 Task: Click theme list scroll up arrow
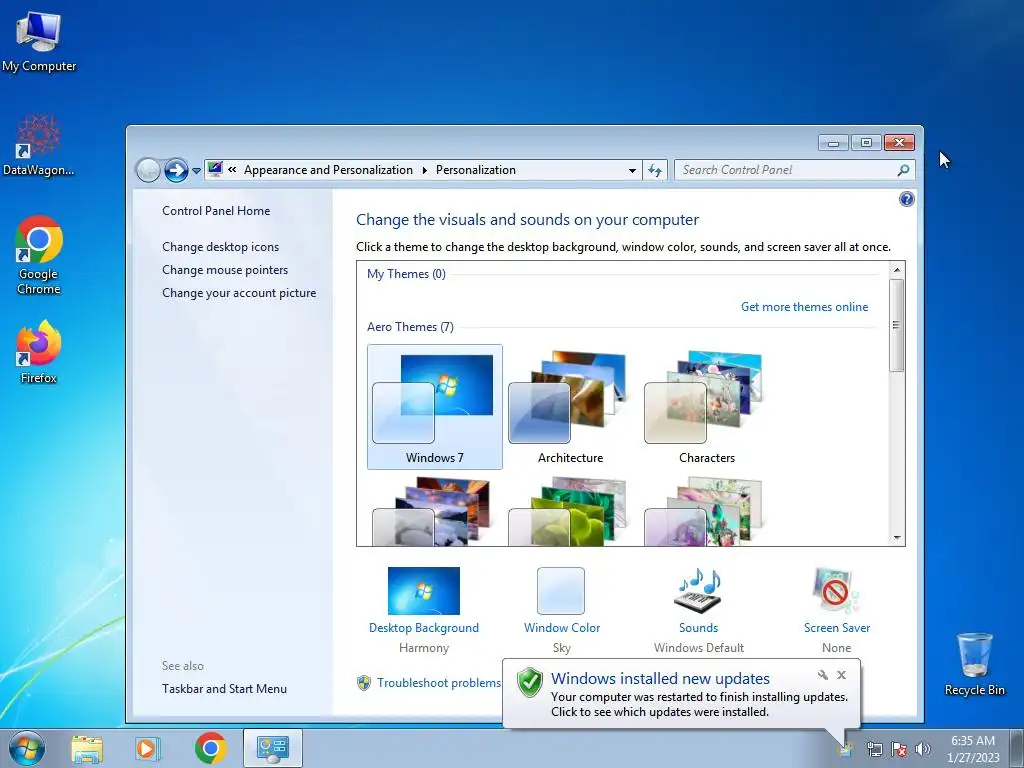[897, 270]
